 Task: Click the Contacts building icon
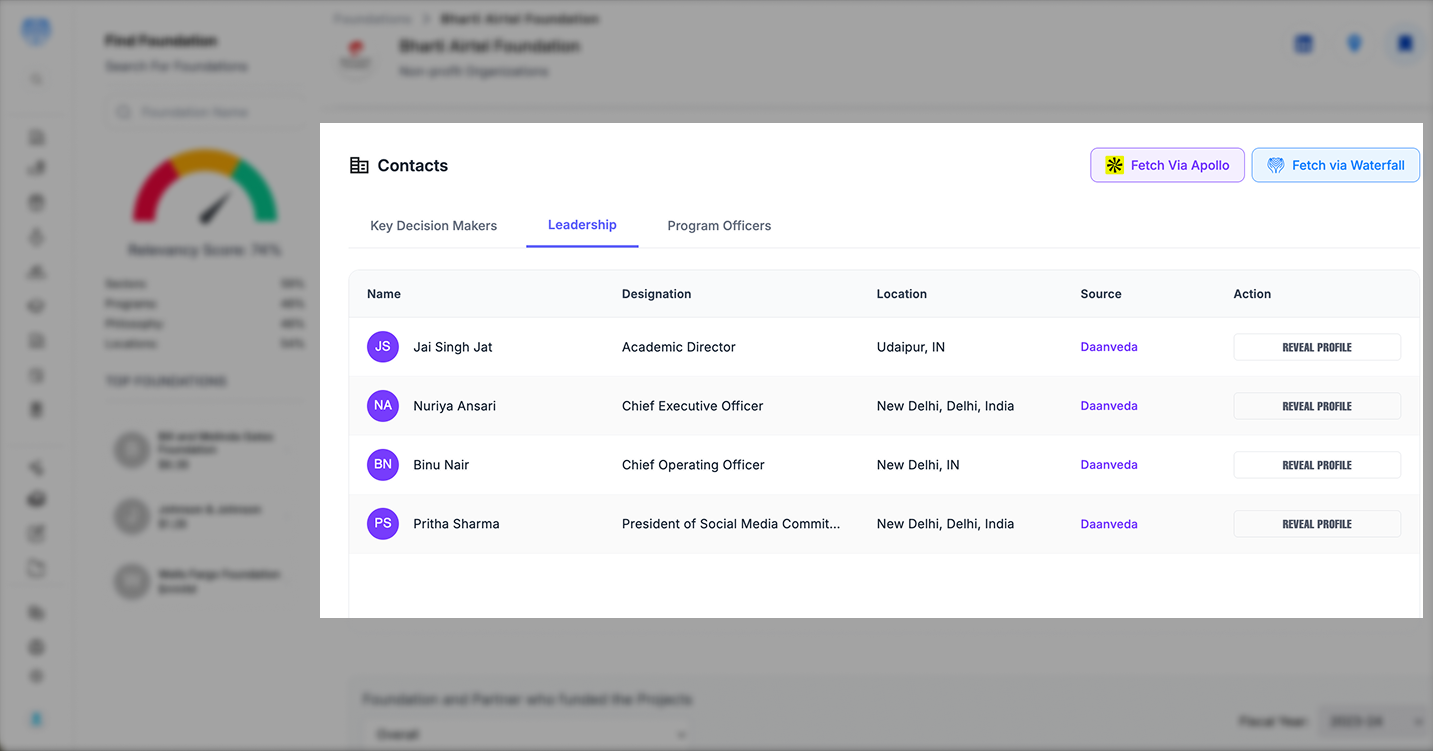(x=359, y=166)
